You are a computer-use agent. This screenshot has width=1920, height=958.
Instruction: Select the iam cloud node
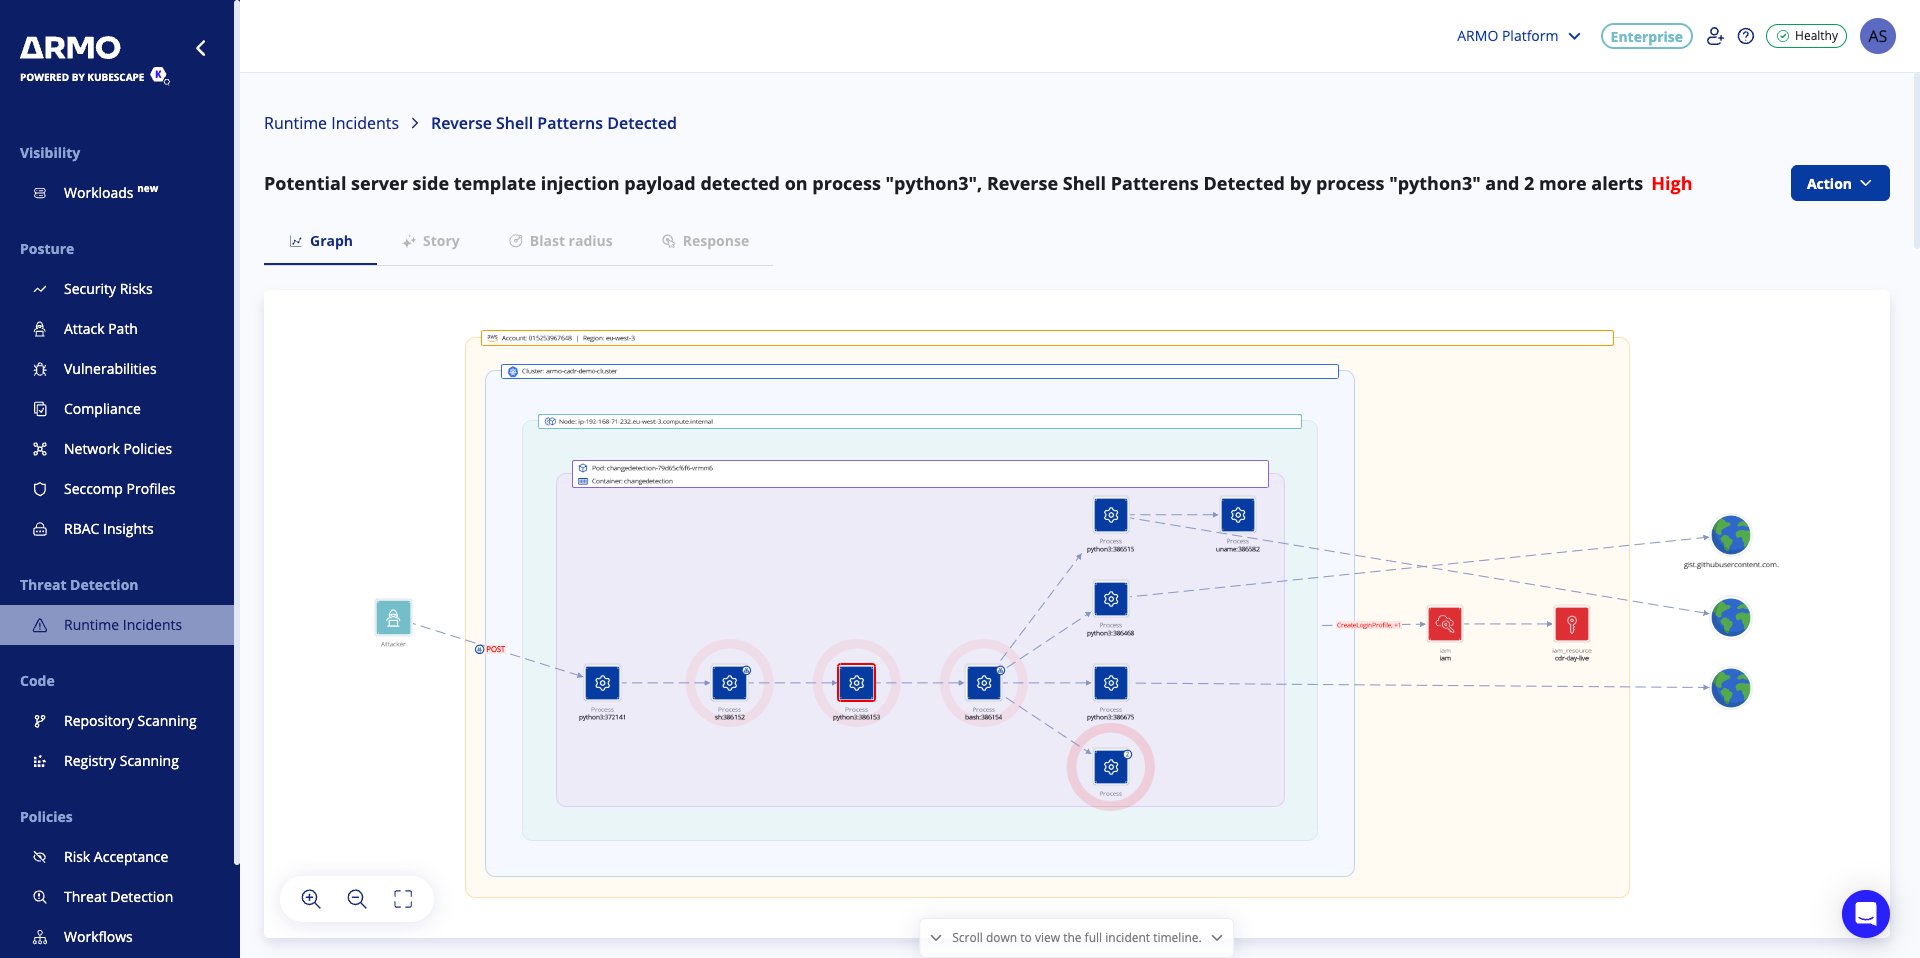pyautogui.click(x=1445, y=624)
